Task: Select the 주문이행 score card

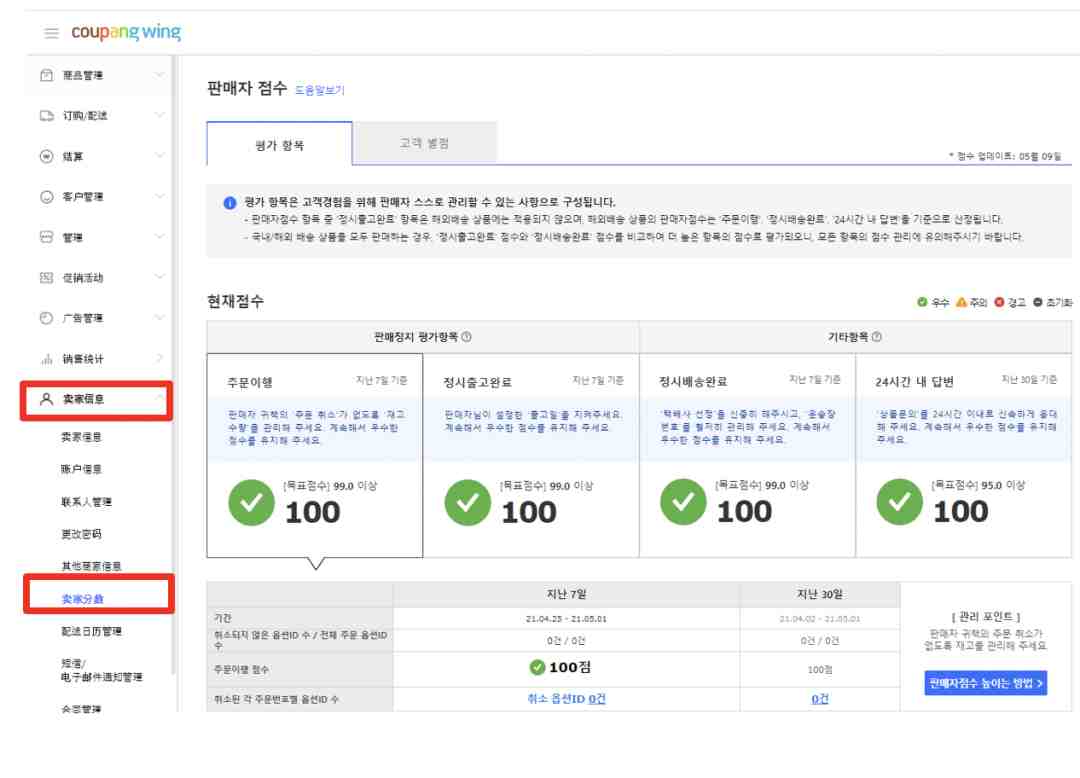Action: (315, 455)
